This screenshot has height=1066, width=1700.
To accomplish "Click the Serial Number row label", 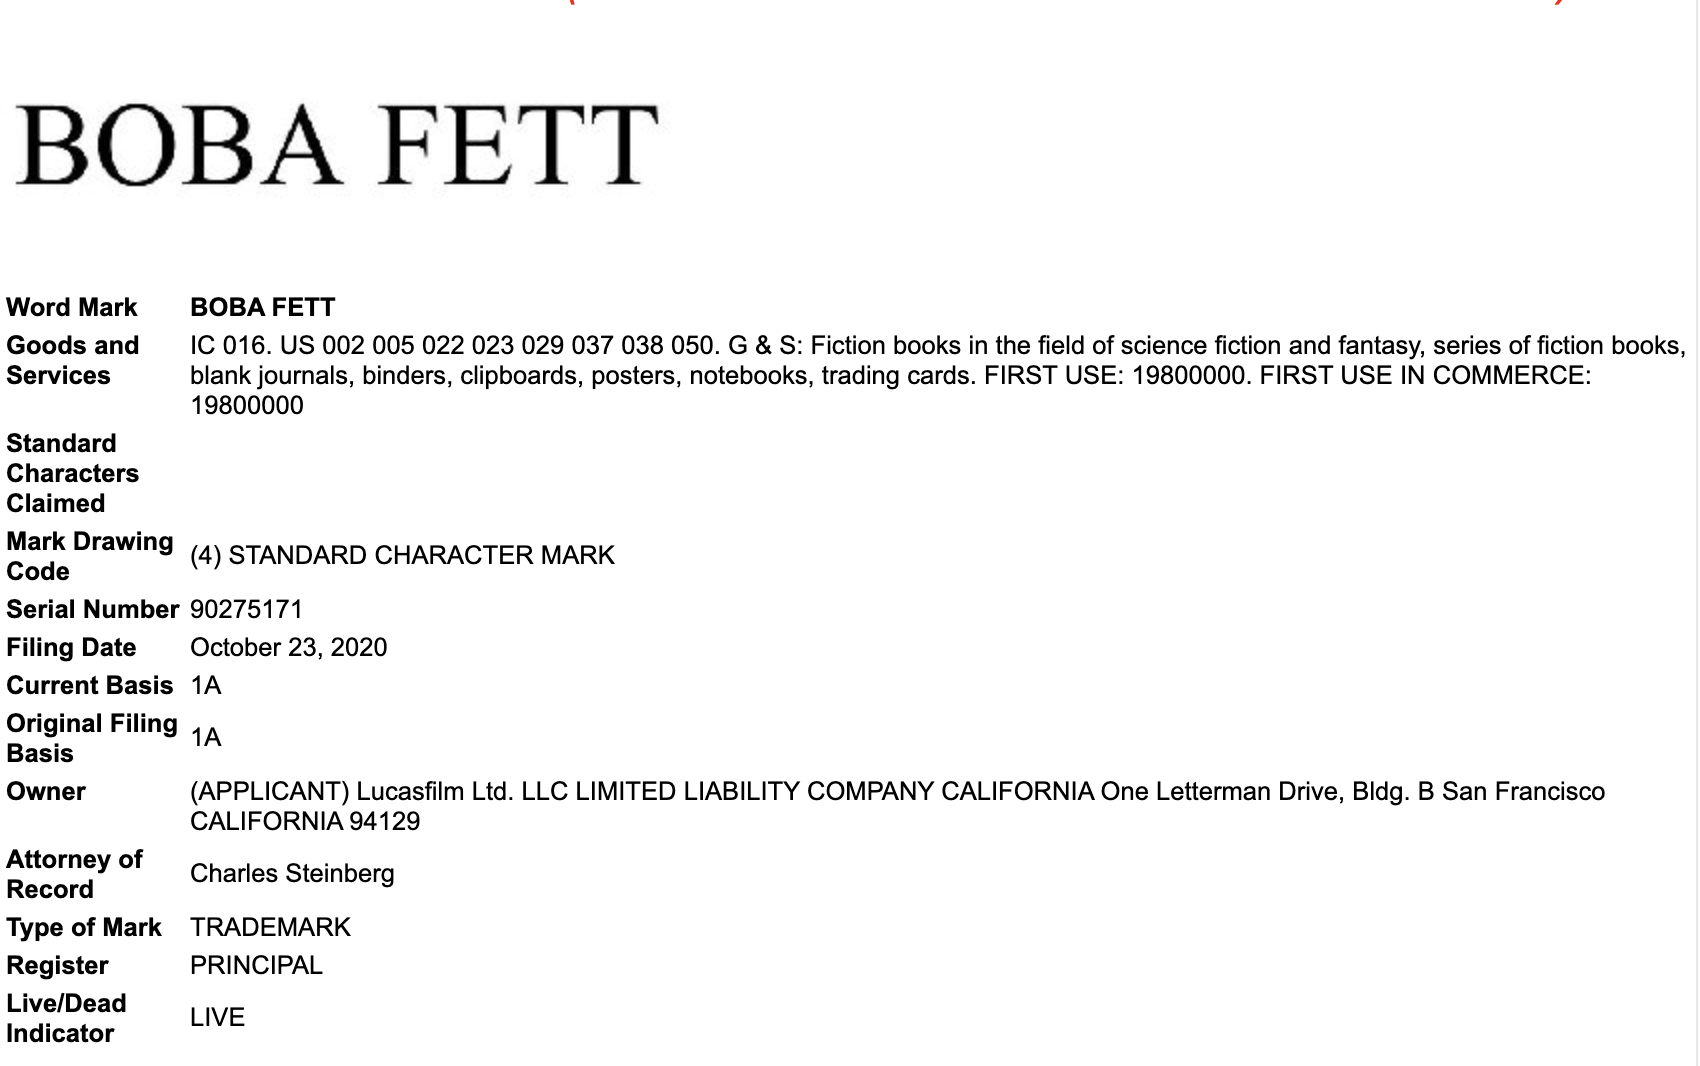I will pos(92,609).
